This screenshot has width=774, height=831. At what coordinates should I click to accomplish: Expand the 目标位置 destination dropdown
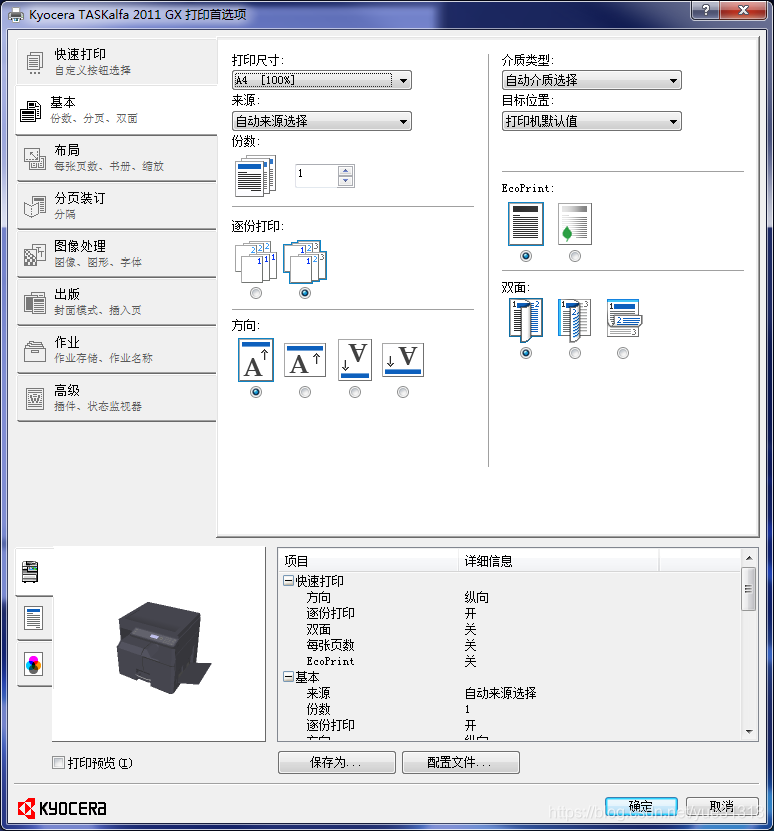tap(592, 121)
